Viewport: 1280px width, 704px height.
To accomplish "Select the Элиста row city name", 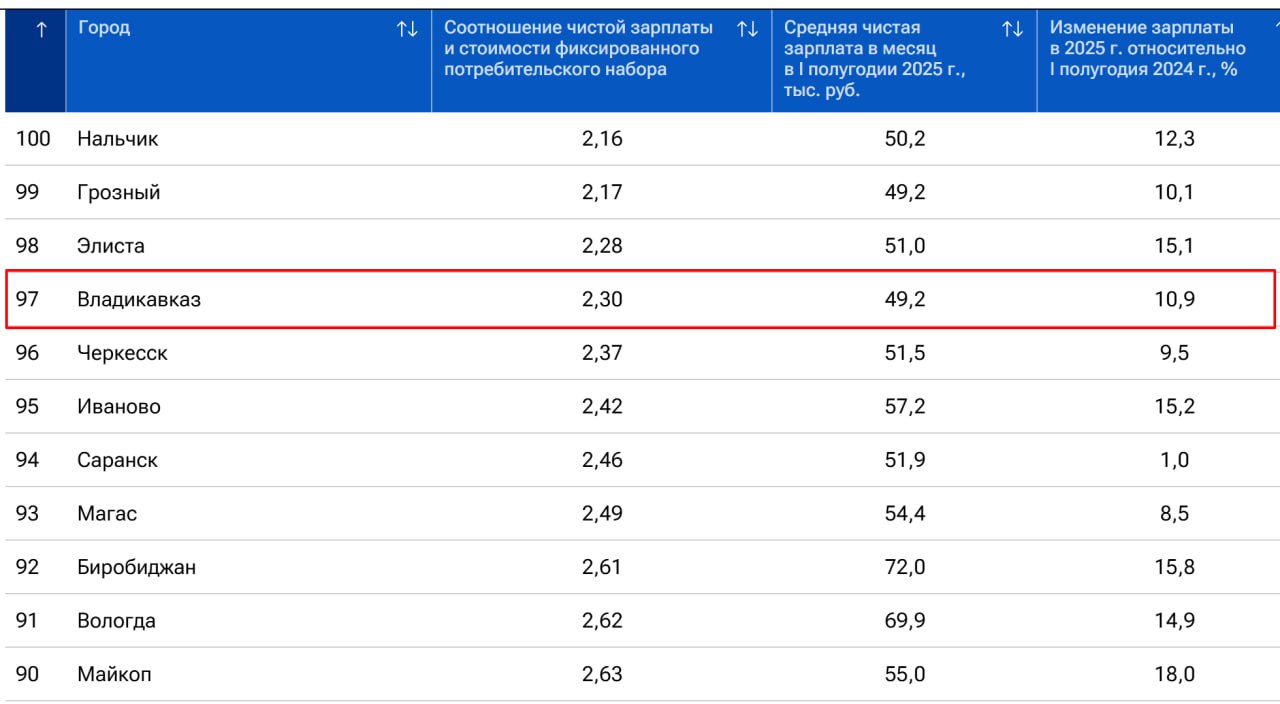I will [x=110, y=246].
